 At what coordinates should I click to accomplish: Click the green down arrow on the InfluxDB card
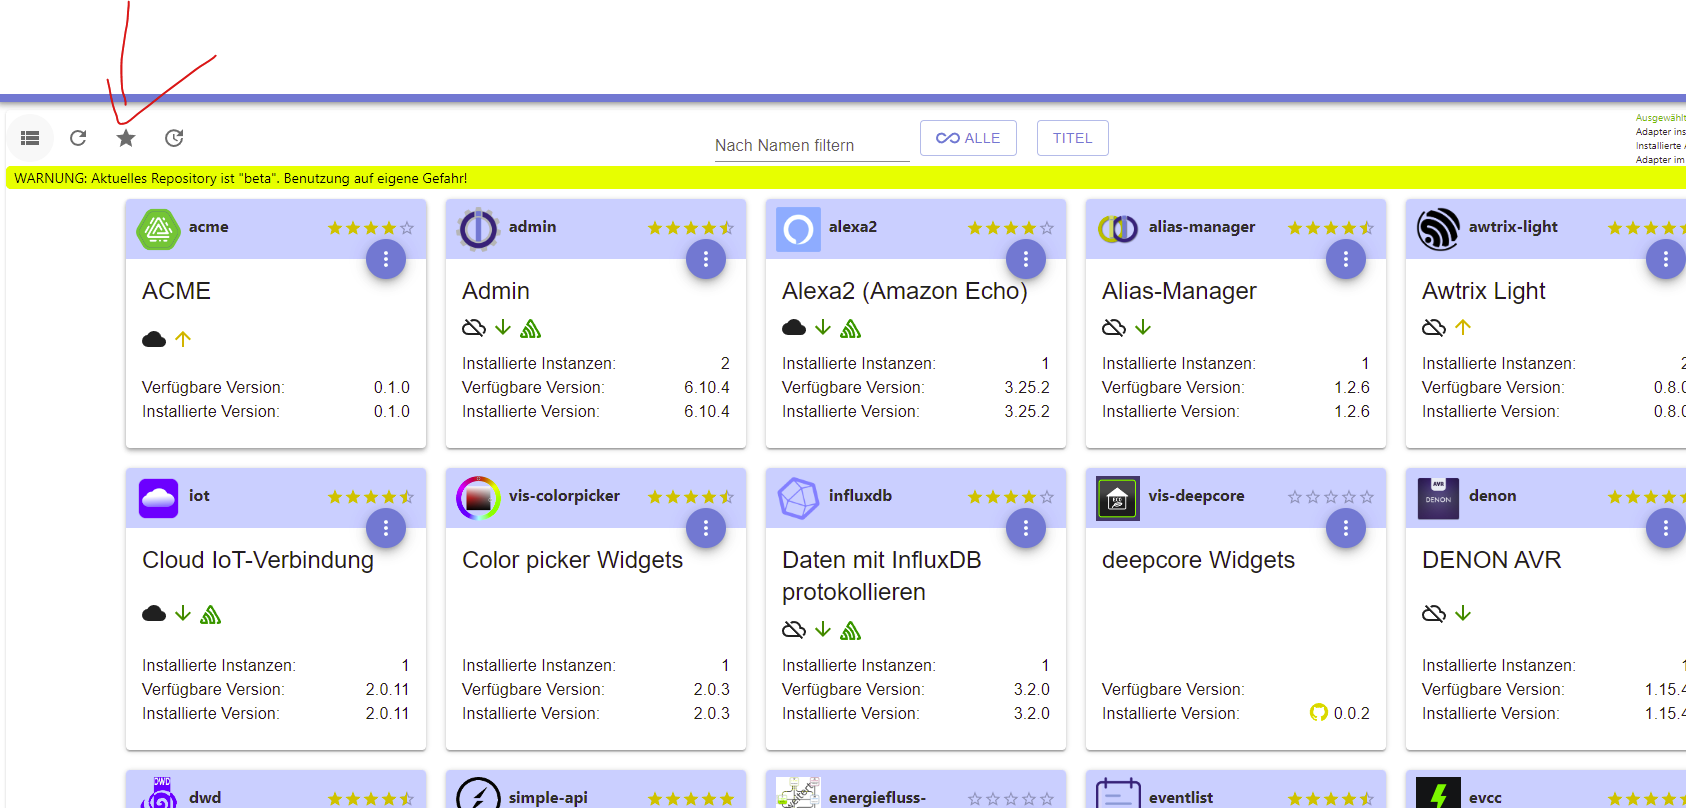coord(823,630)
